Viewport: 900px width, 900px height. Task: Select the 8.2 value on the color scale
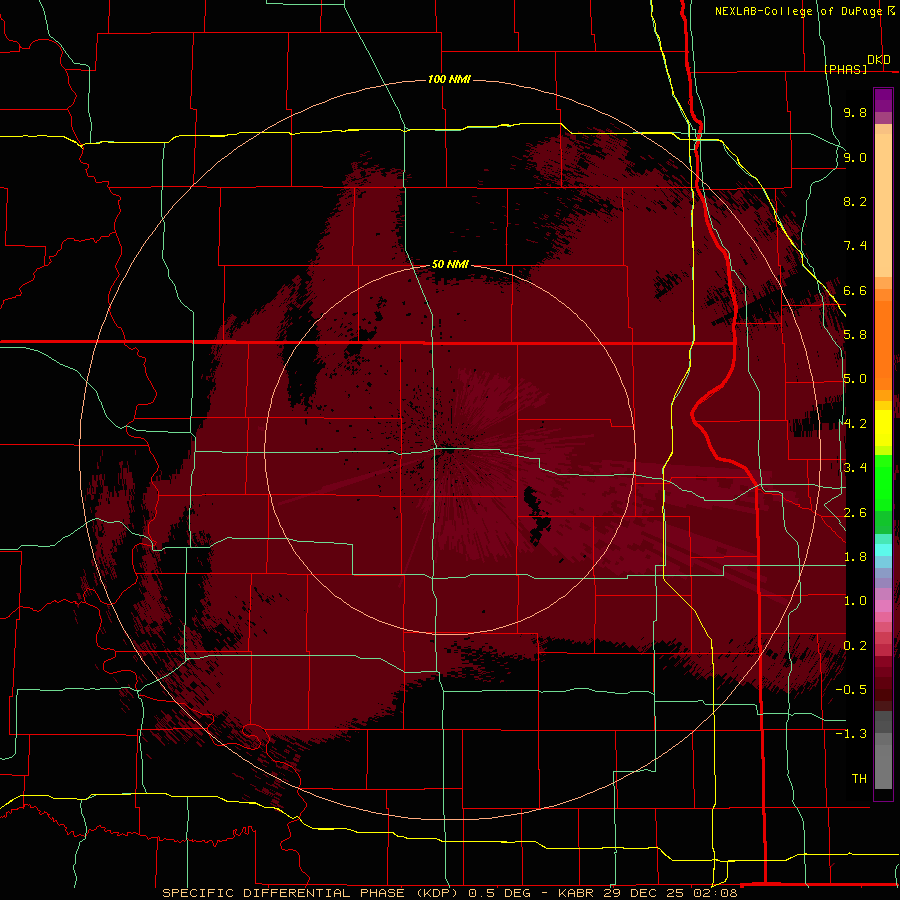coord(855,201)
